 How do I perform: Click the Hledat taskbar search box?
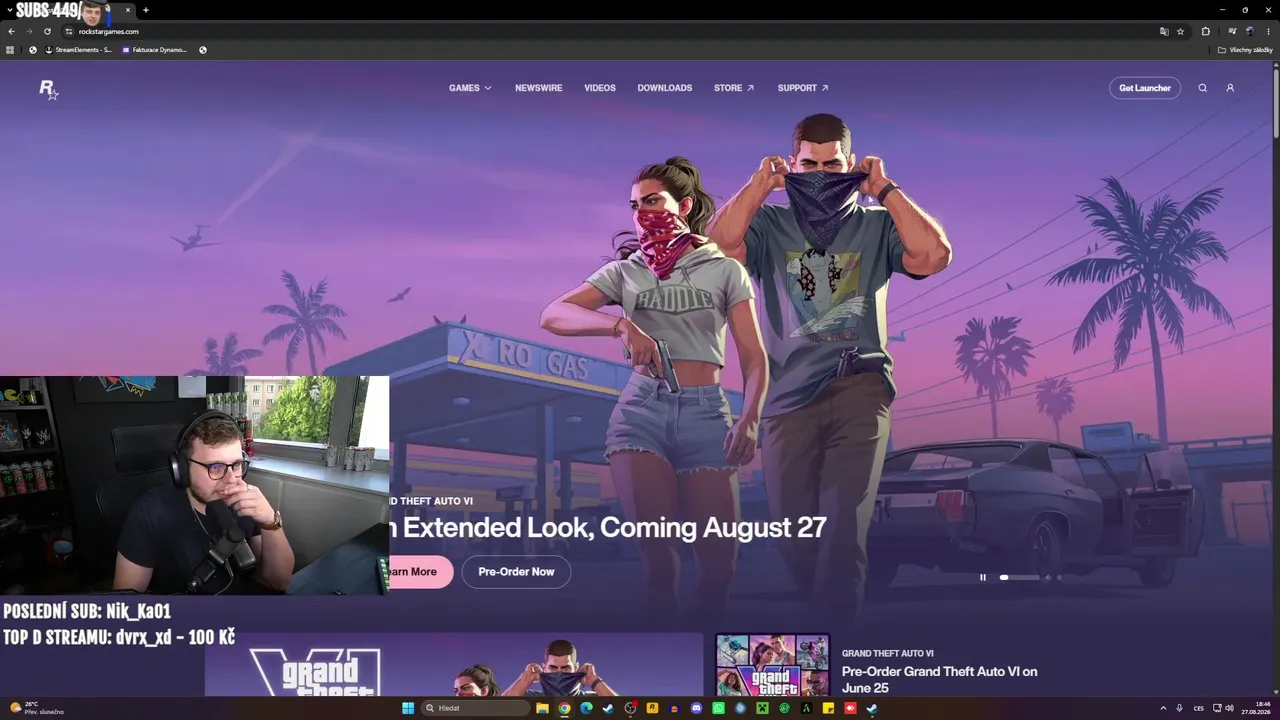475,708
